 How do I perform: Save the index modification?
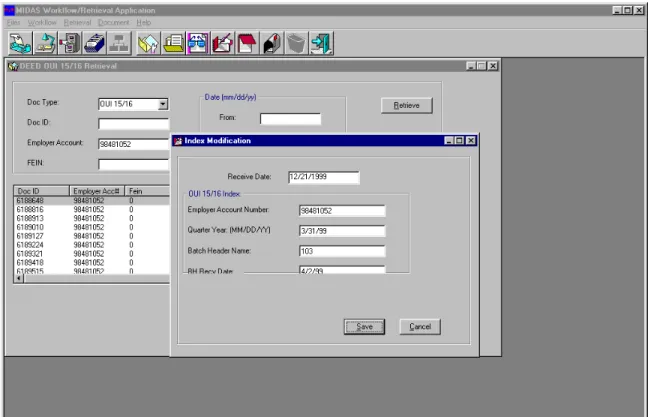[x=364, y=326]
